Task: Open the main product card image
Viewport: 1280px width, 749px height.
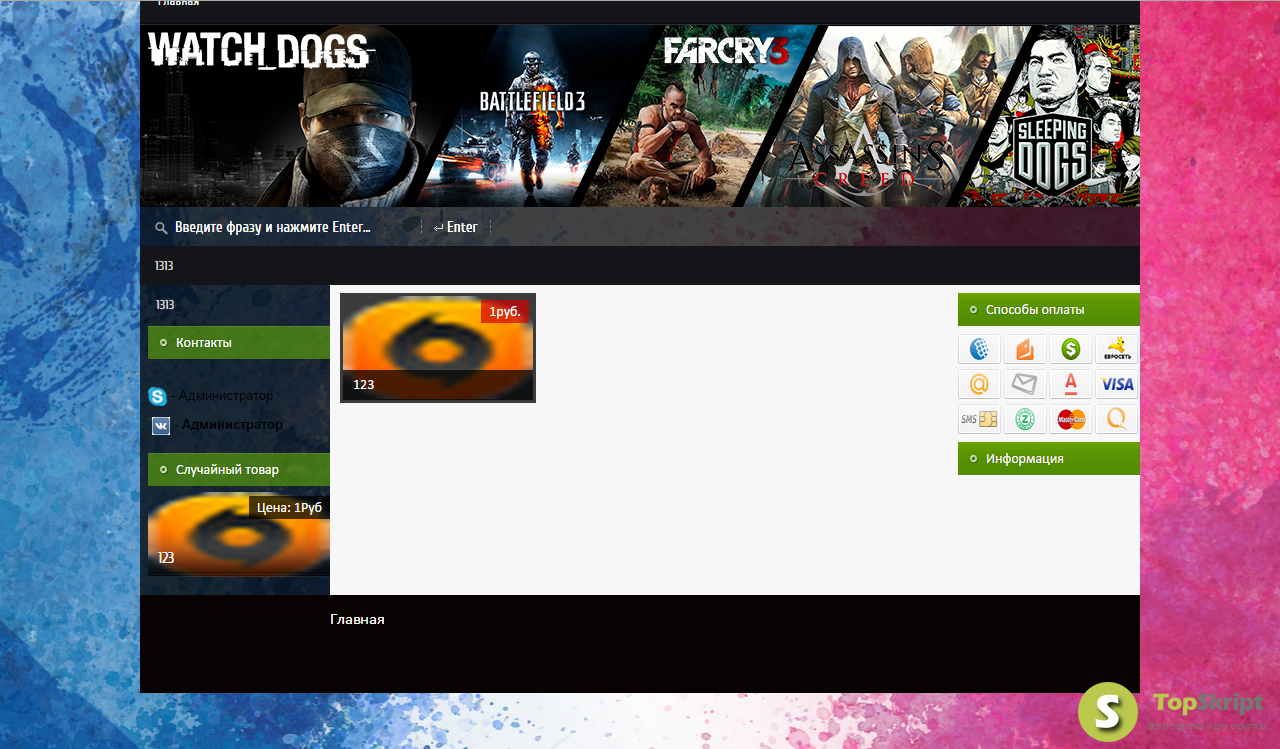Action: (438, 348)
